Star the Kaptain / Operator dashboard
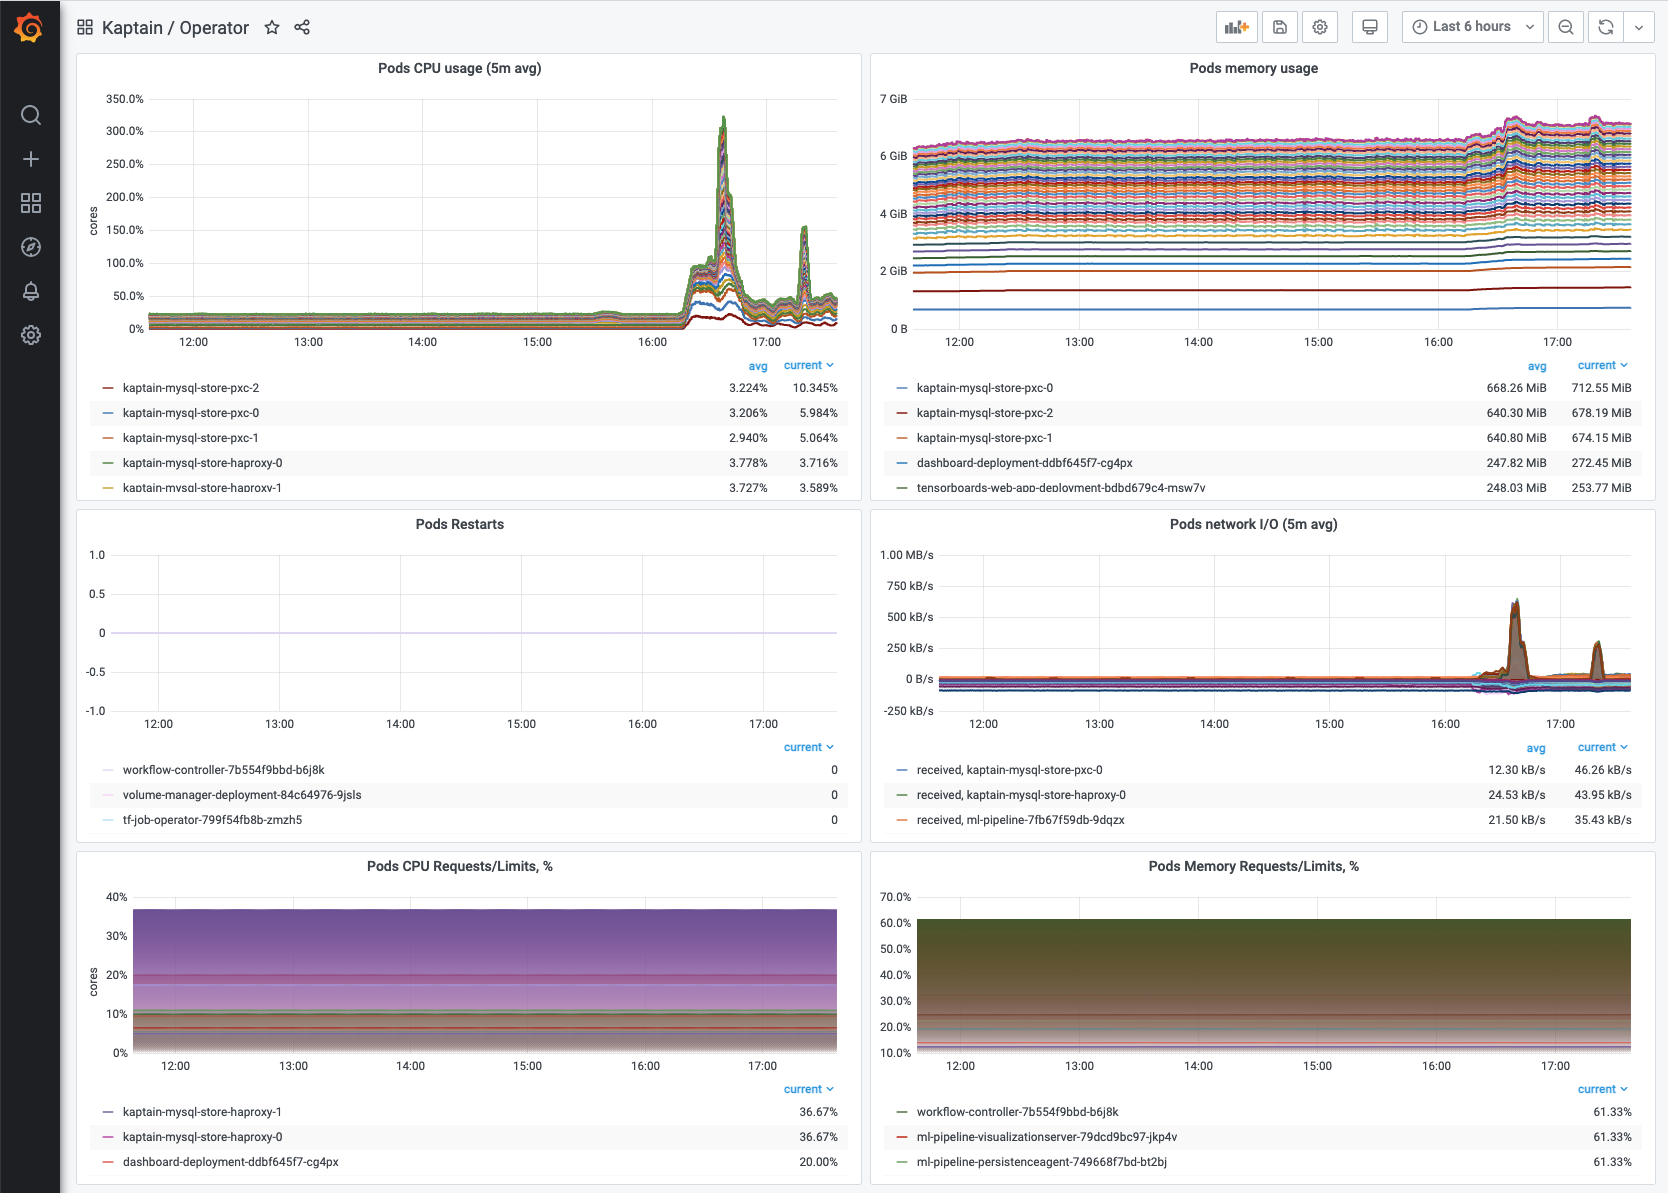Screen dimensions: 1668x1193 [272, 28]
